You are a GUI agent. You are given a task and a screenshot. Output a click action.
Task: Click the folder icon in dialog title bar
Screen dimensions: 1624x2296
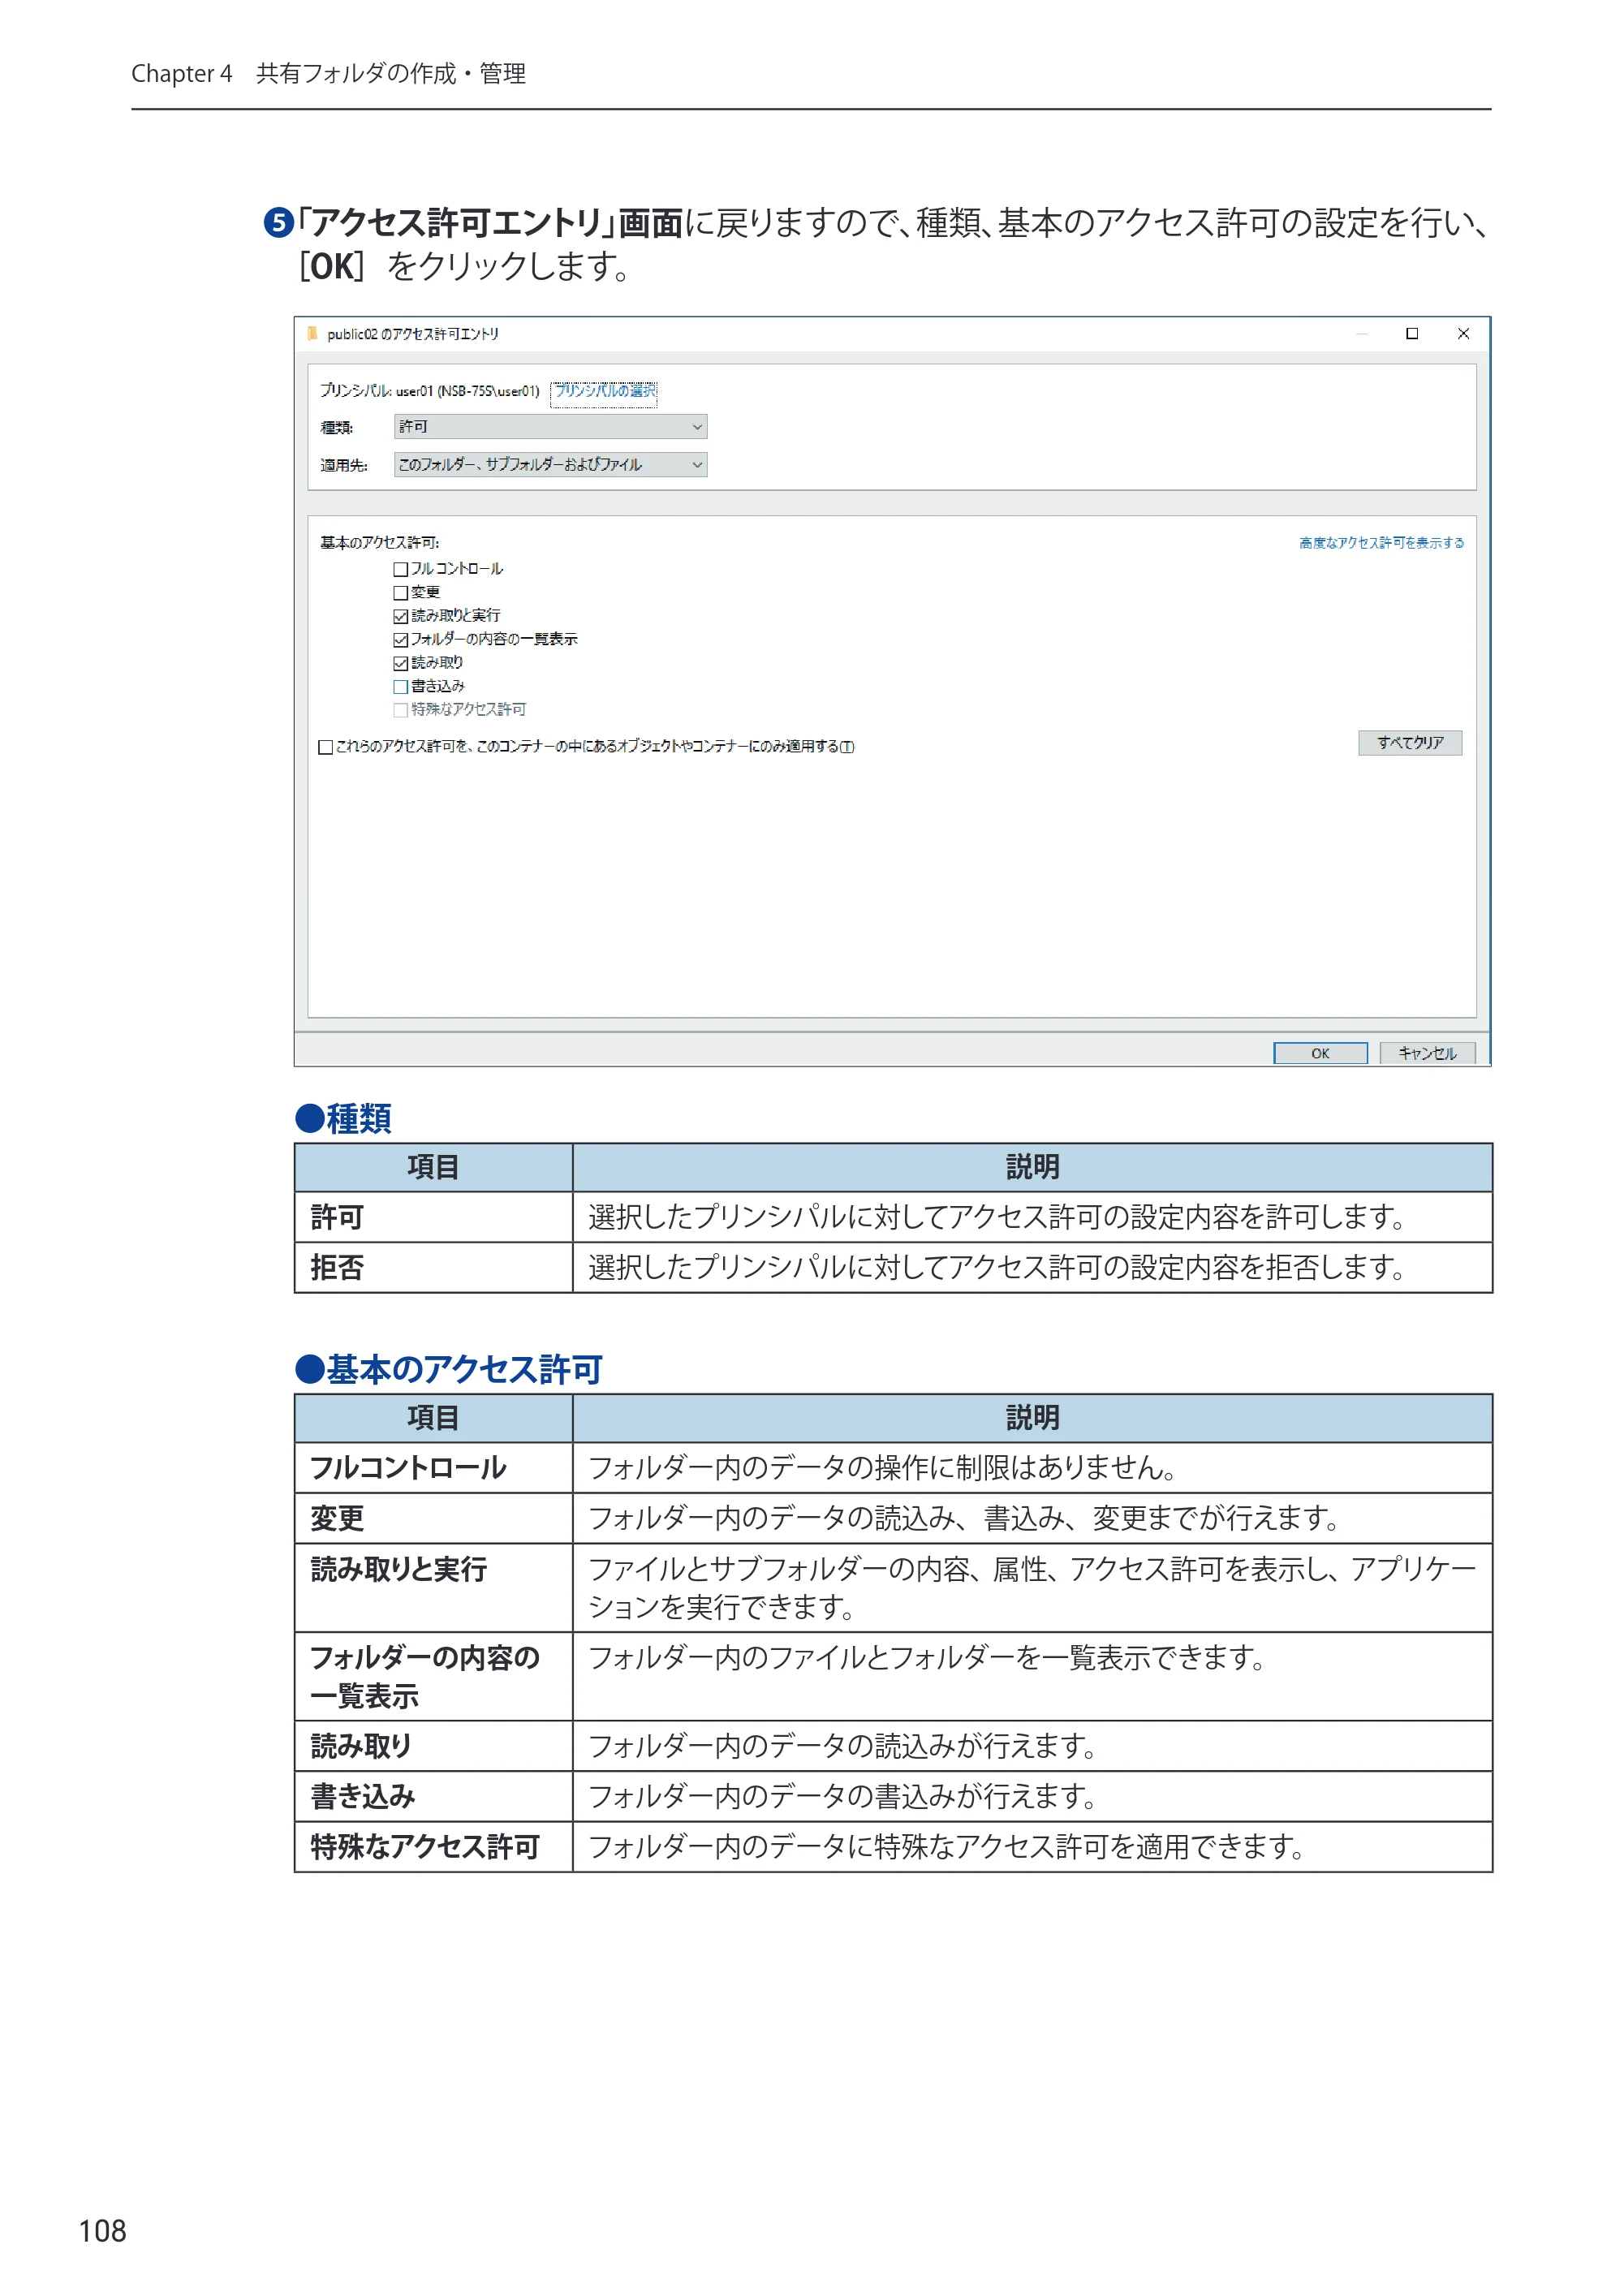pyautogui.click(x=312, y=333)
